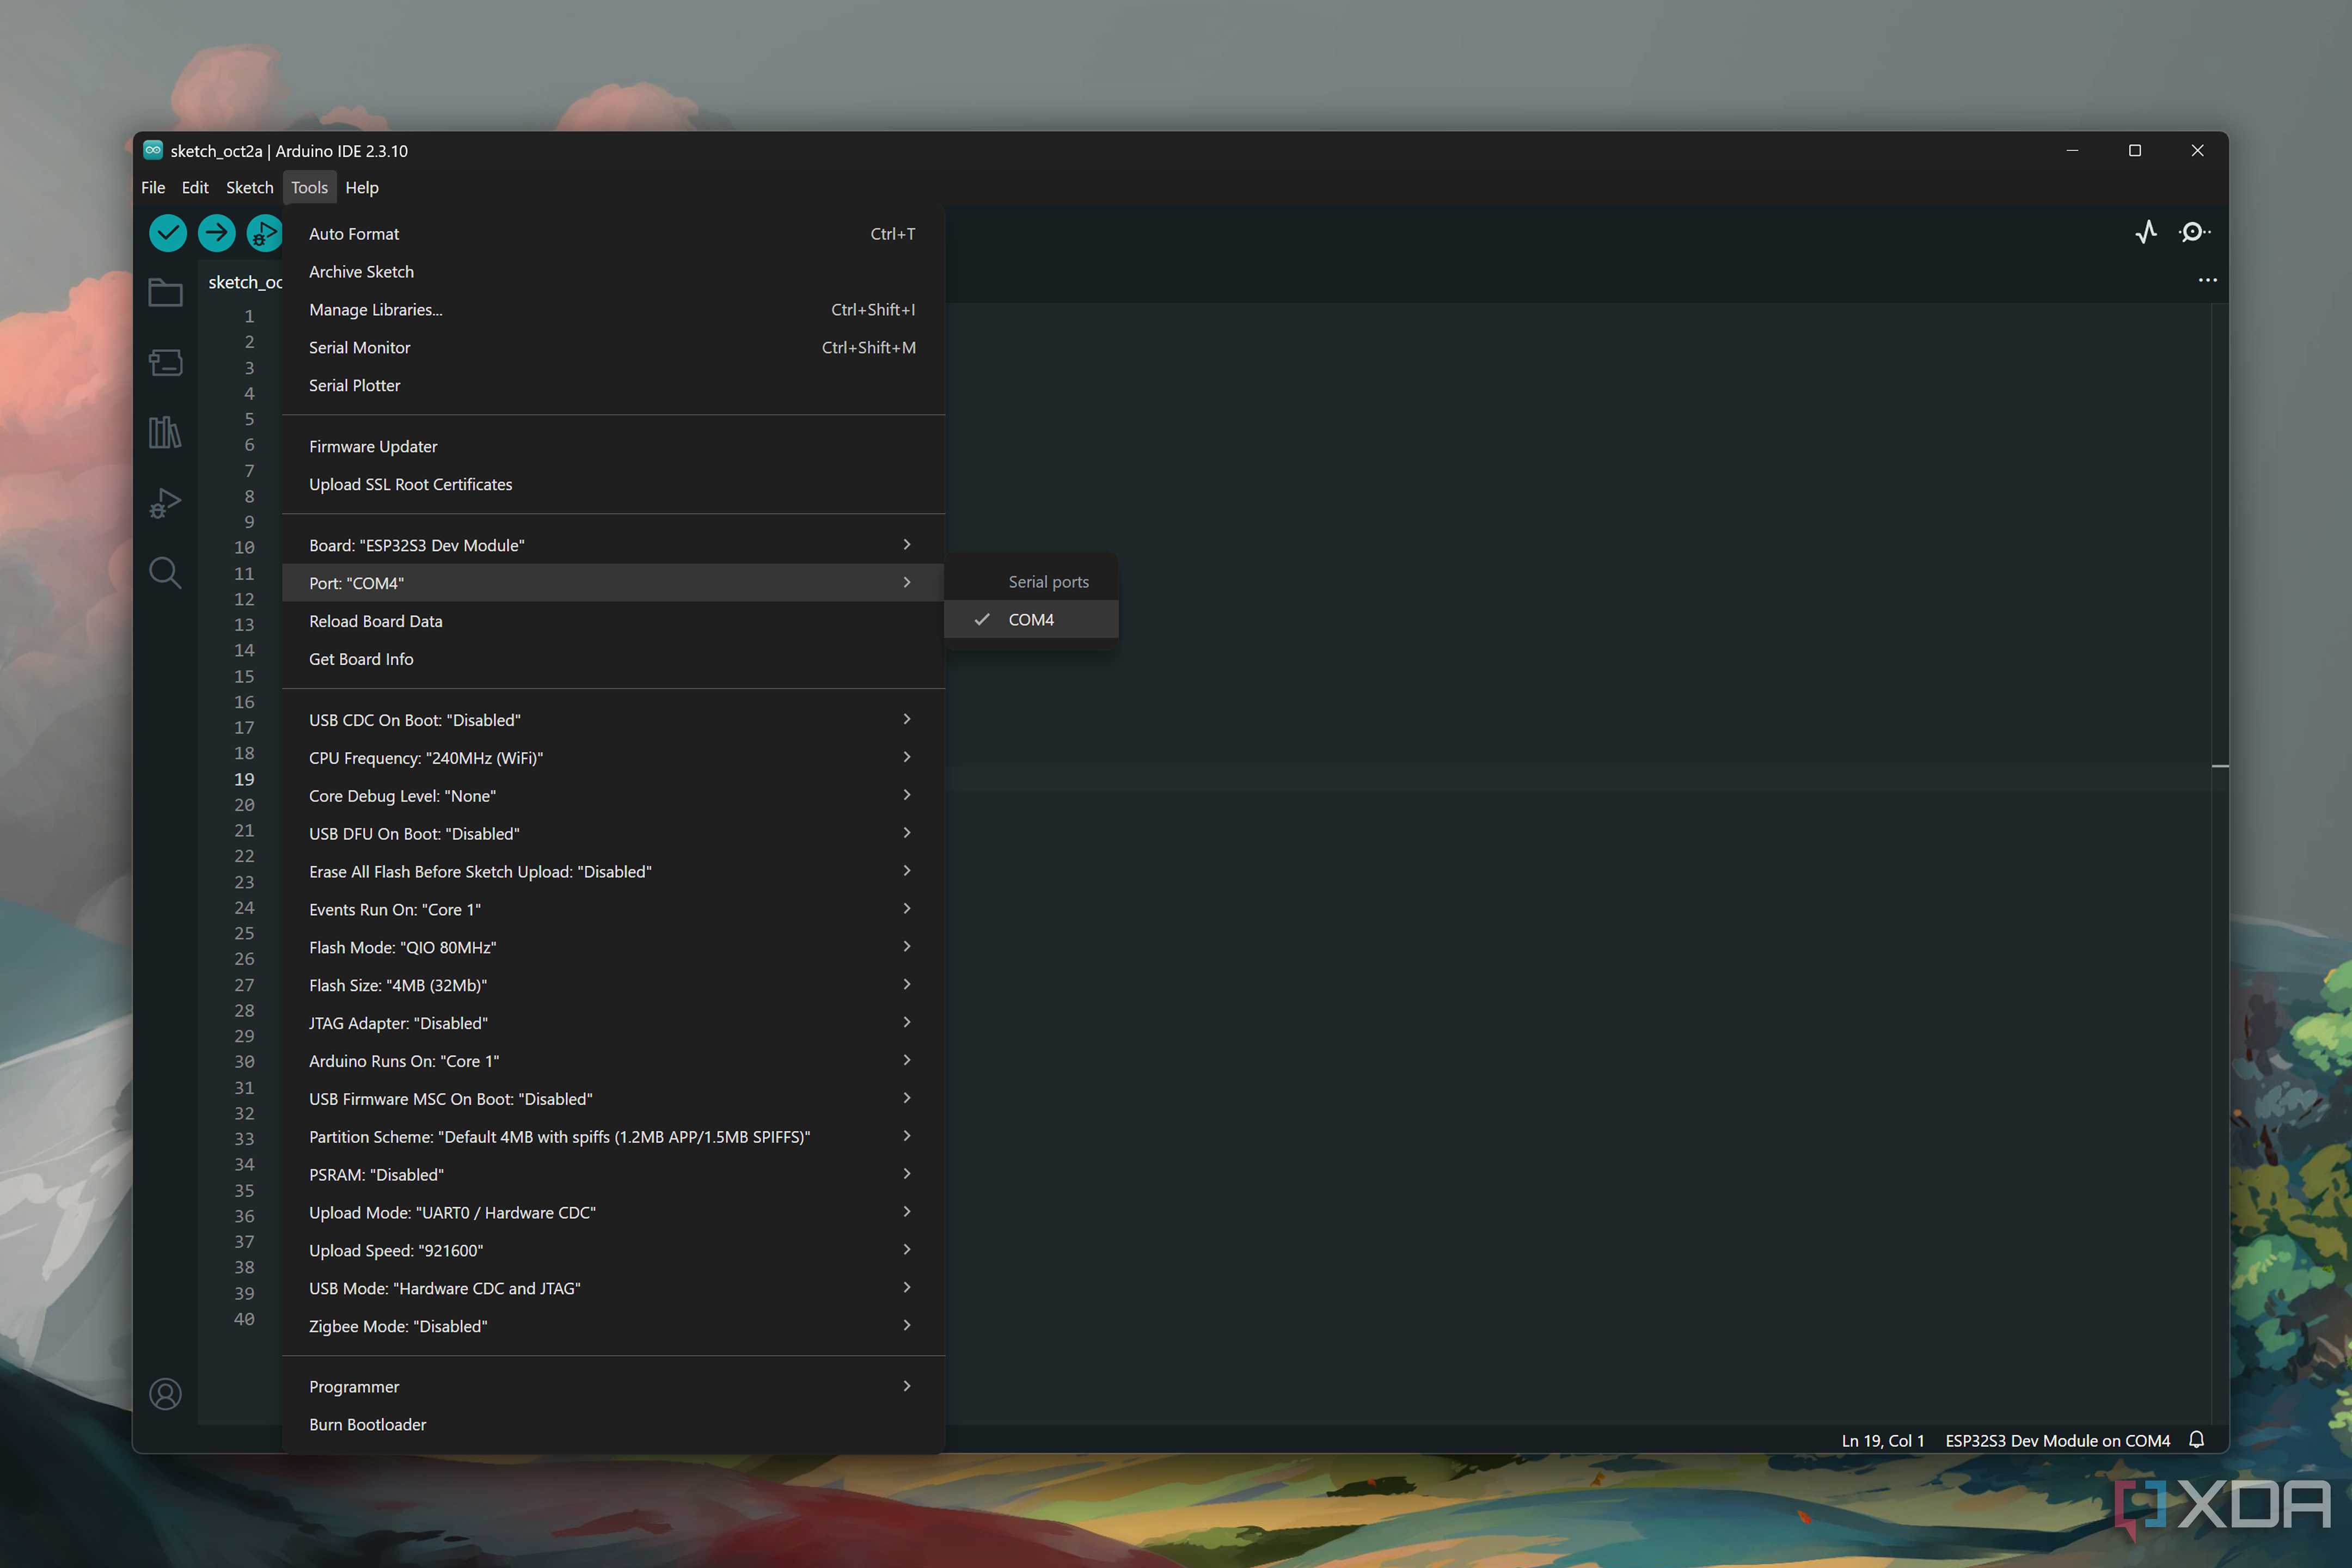The width and height of the screenshot is (2352, 1568).
Task: Select the checked COM4 serial port
Action: [1031, 620]
